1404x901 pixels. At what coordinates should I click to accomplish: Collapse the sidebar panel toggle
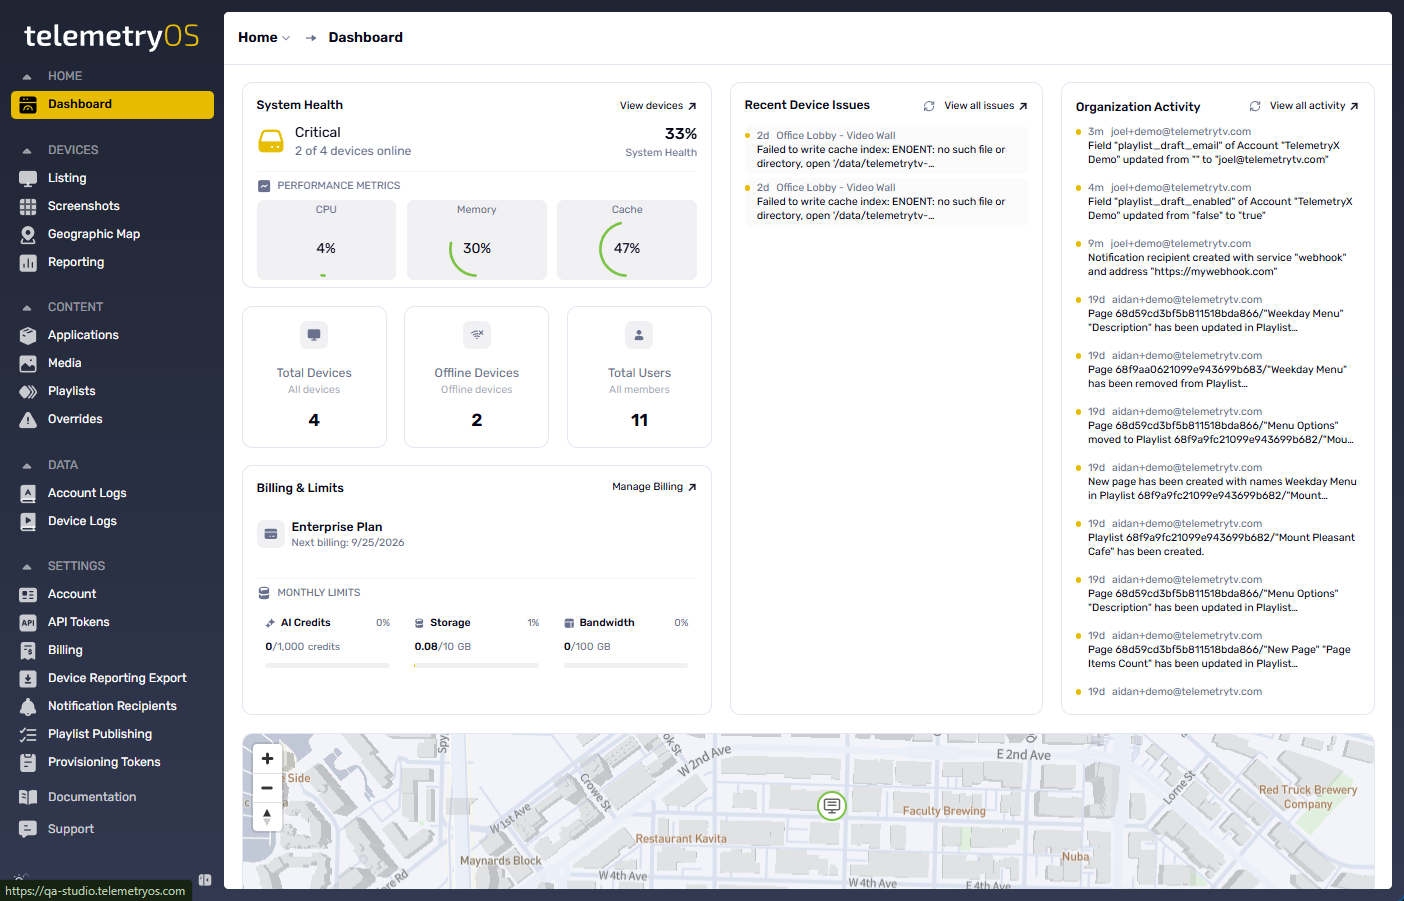coord(205,880)
